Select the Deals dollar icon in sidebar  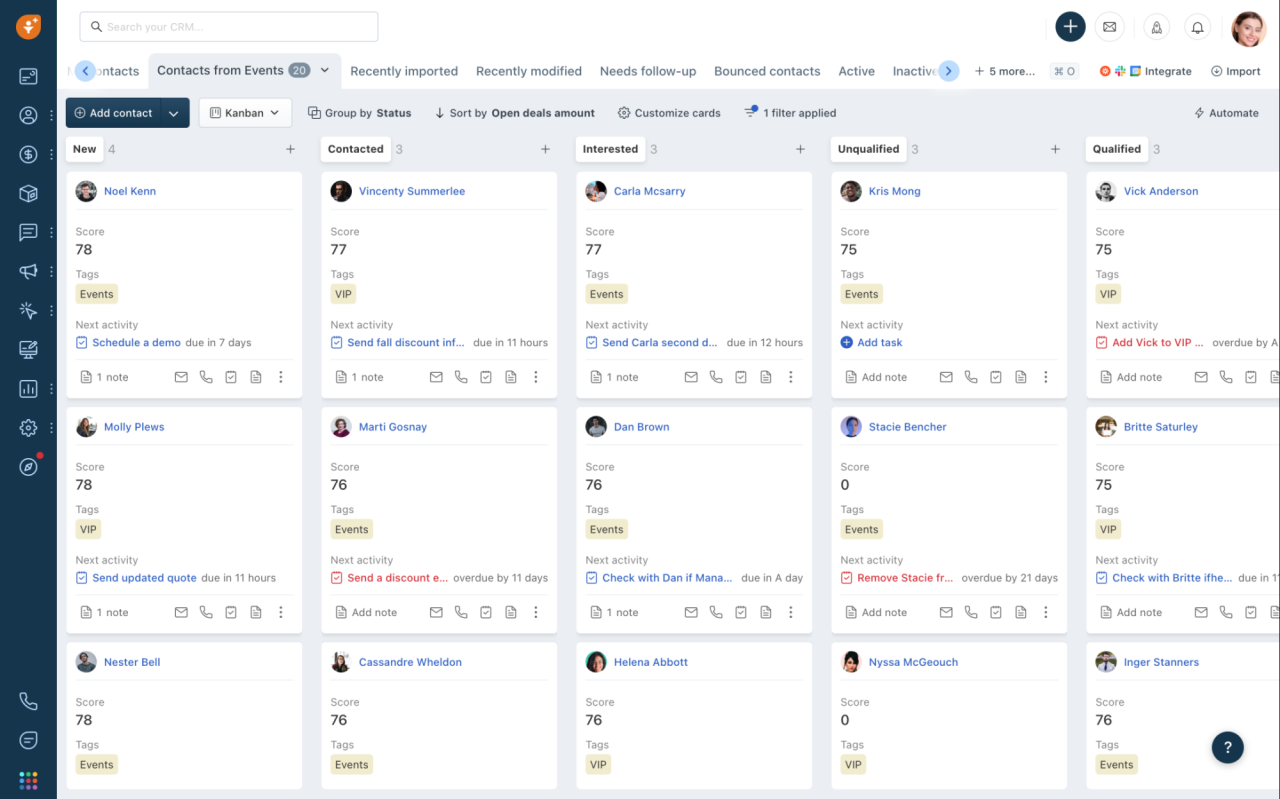pyautogui.click(x=28, y=154)
